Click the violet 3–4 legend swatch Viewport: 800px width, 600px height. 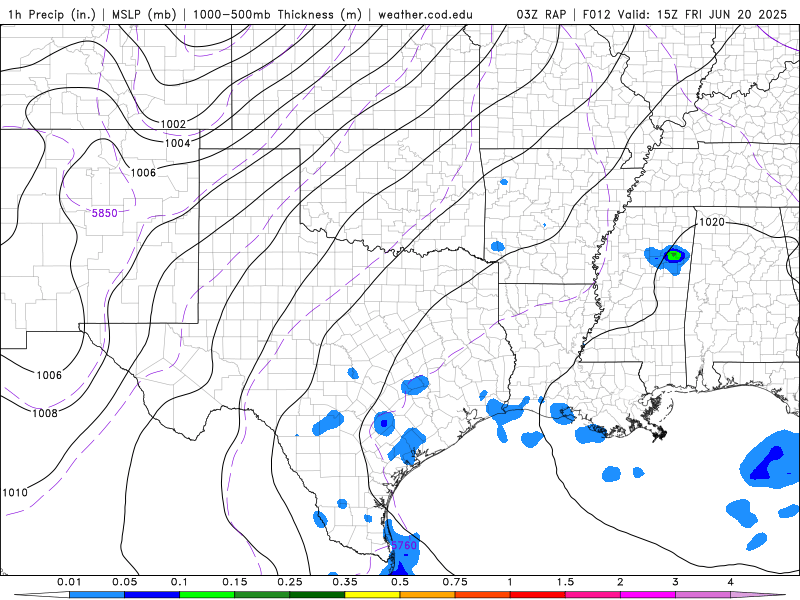pyautogui.click(x=703, y=595)
